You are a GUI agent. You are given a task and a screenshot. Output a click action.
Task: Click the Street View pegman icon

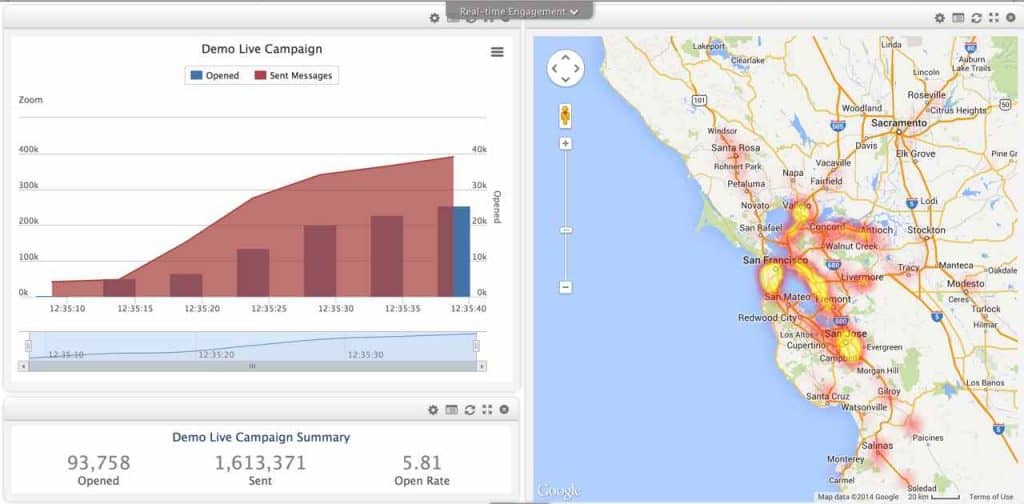(566, 116)
